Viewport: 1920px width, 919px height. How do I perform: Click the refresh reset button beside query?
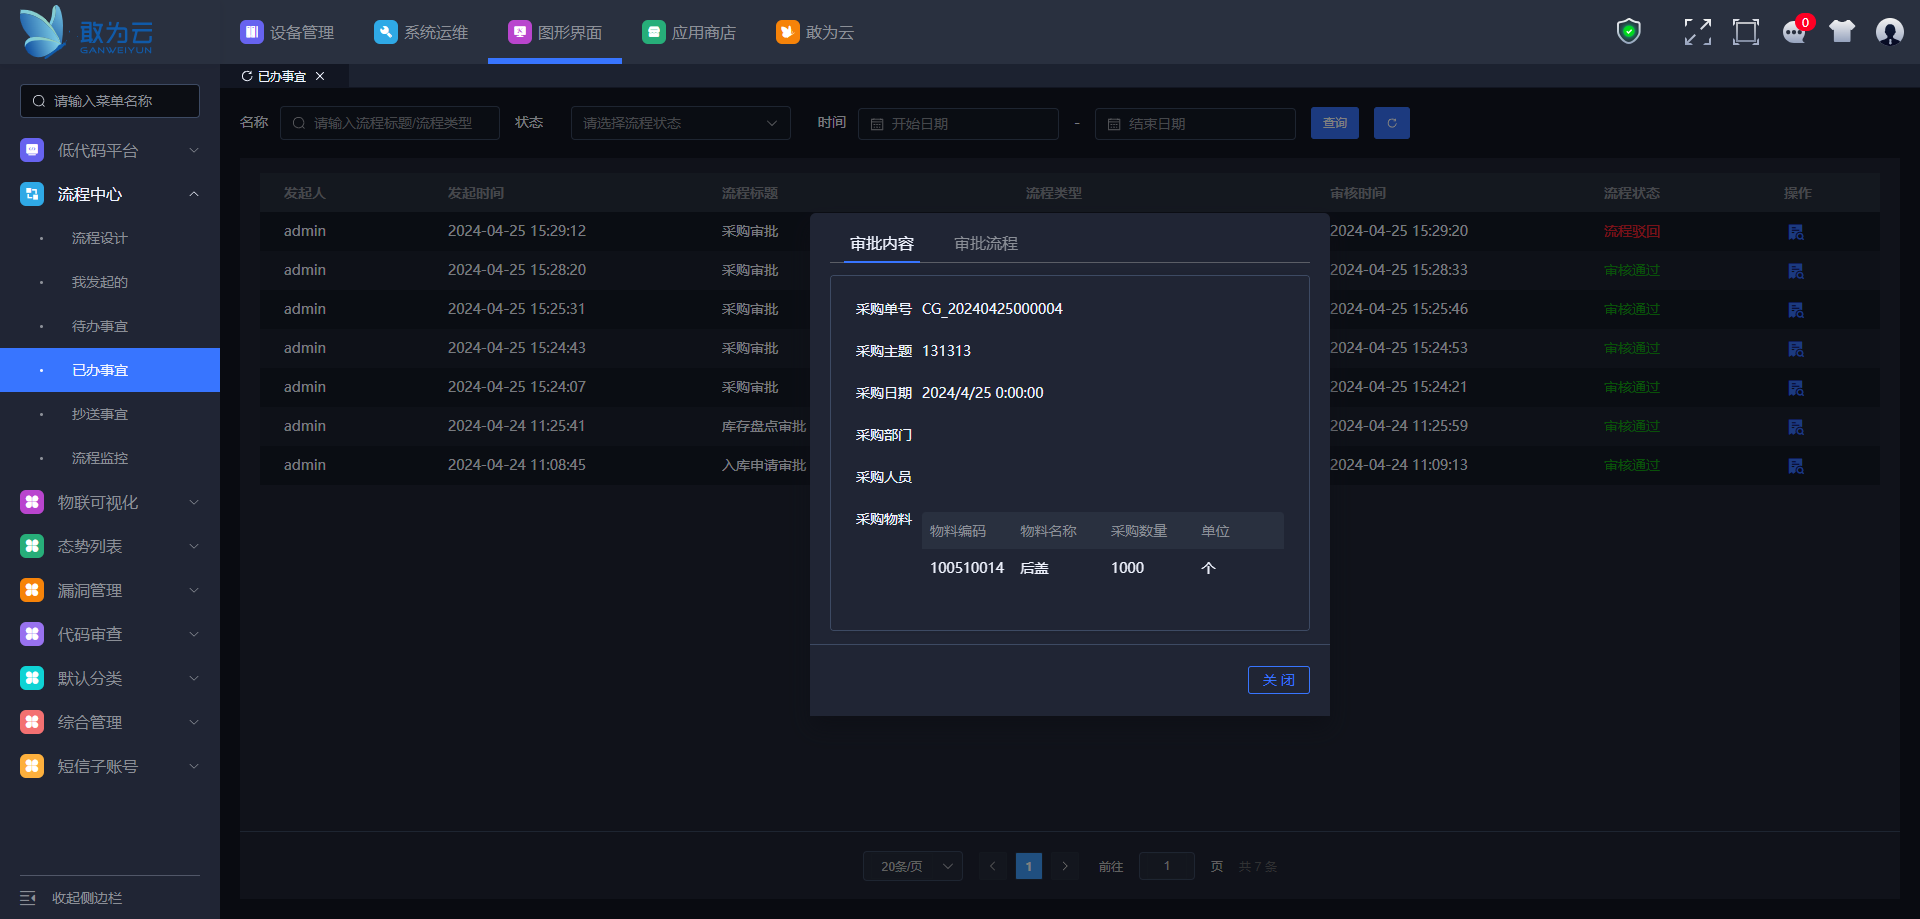click(1391, 123)
